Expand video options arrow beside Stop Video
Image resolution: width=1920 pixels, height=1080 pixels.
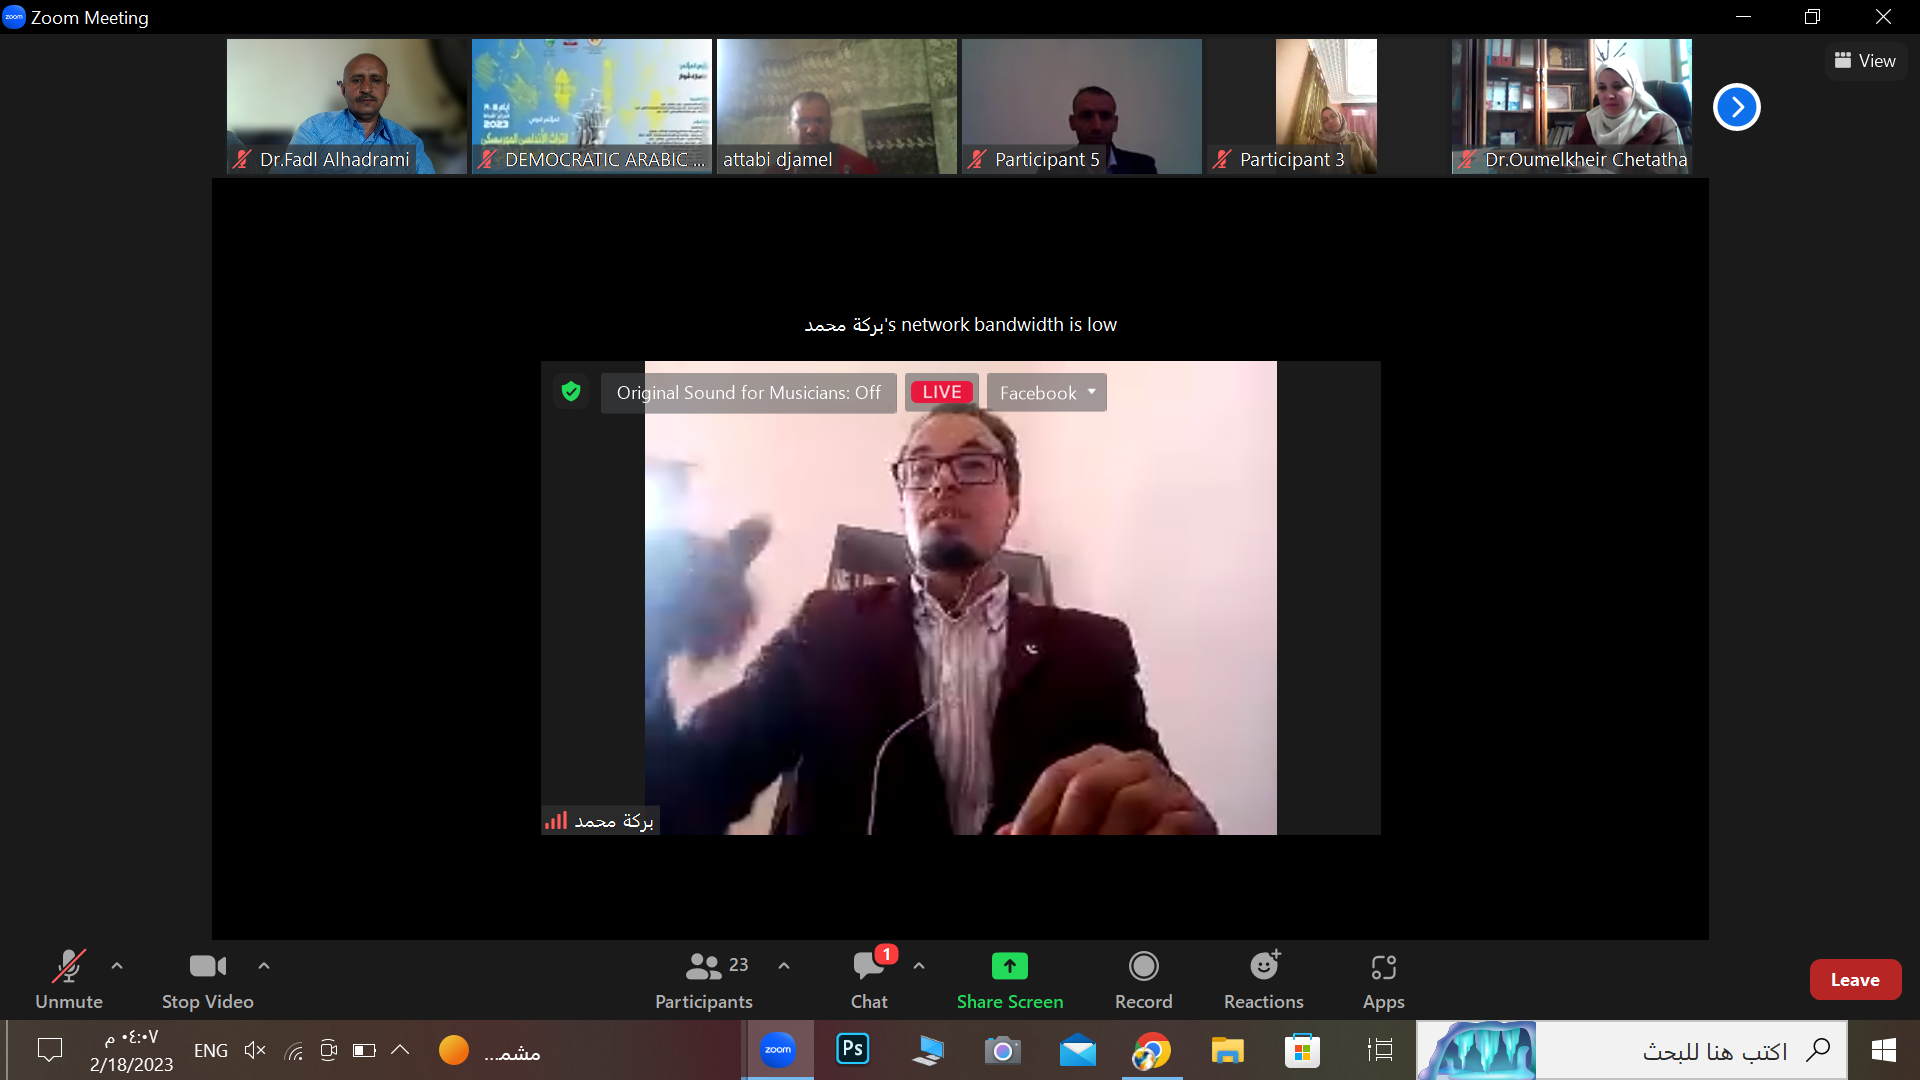click(264, 966)
